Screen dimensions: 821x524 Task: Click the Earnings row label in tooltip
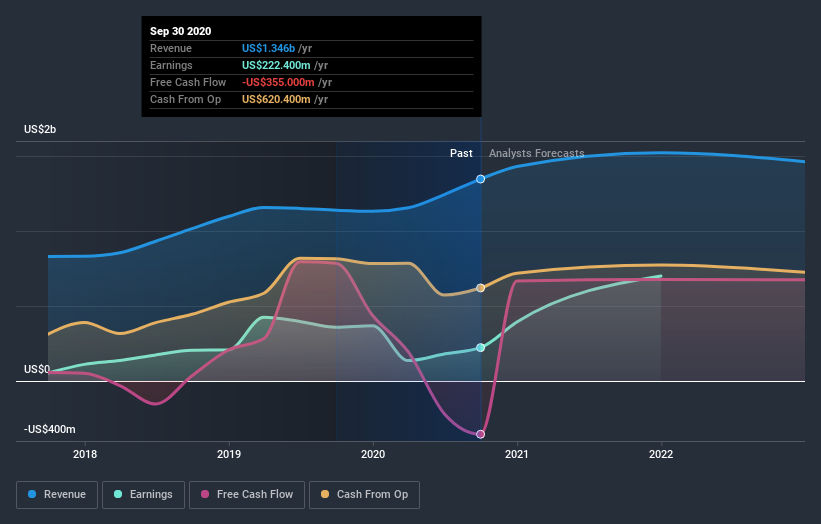pyautogui.click(x=171, y=65)
